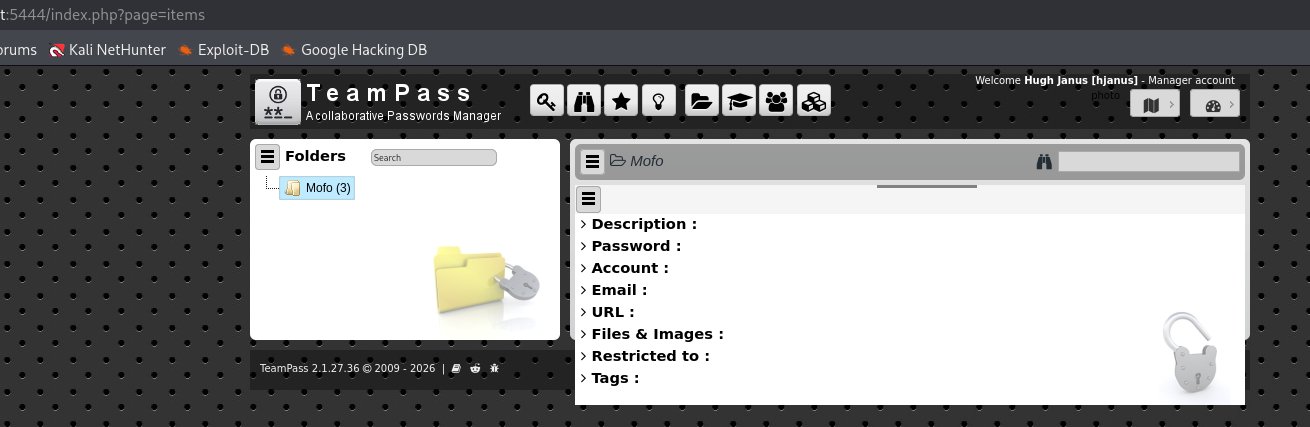Expand the URL field
Viewport: 1310px width, 427px height.
(x=608, y=312)
